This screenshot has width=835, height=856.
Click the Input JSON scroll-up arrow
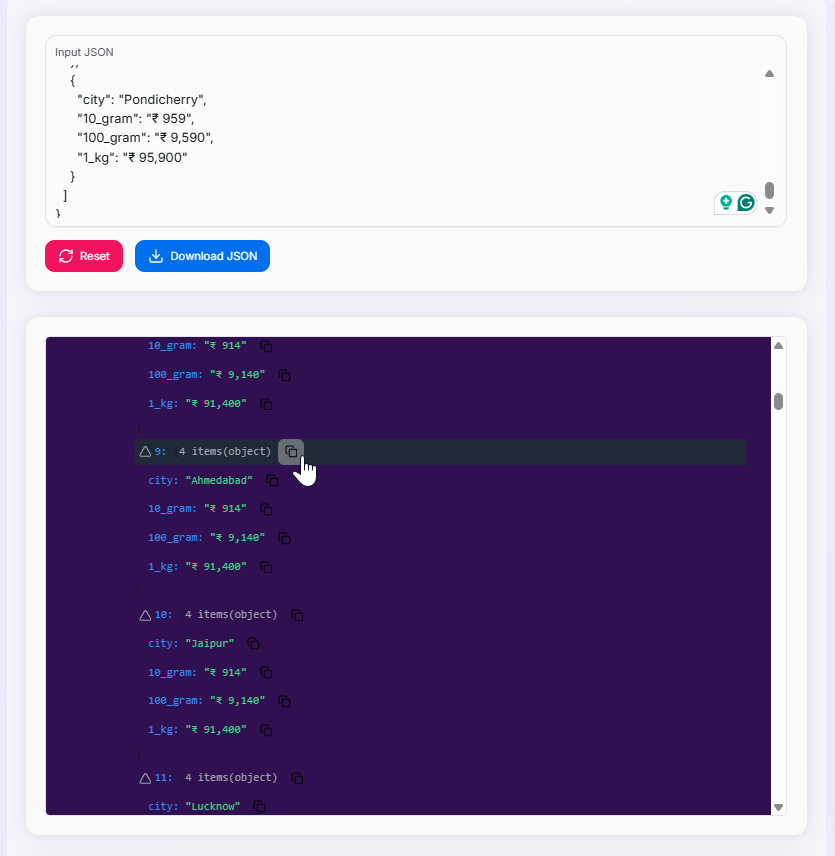pos(769,73)
